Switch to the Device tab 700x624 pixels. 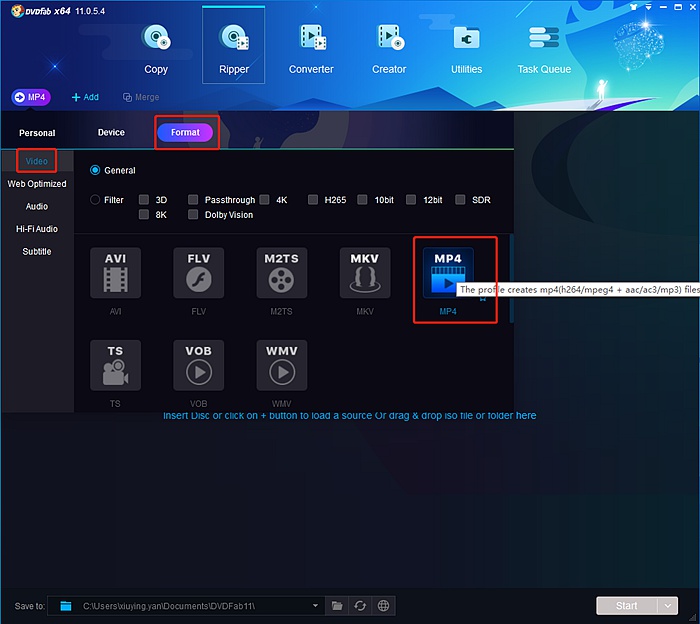pos(111,132)
